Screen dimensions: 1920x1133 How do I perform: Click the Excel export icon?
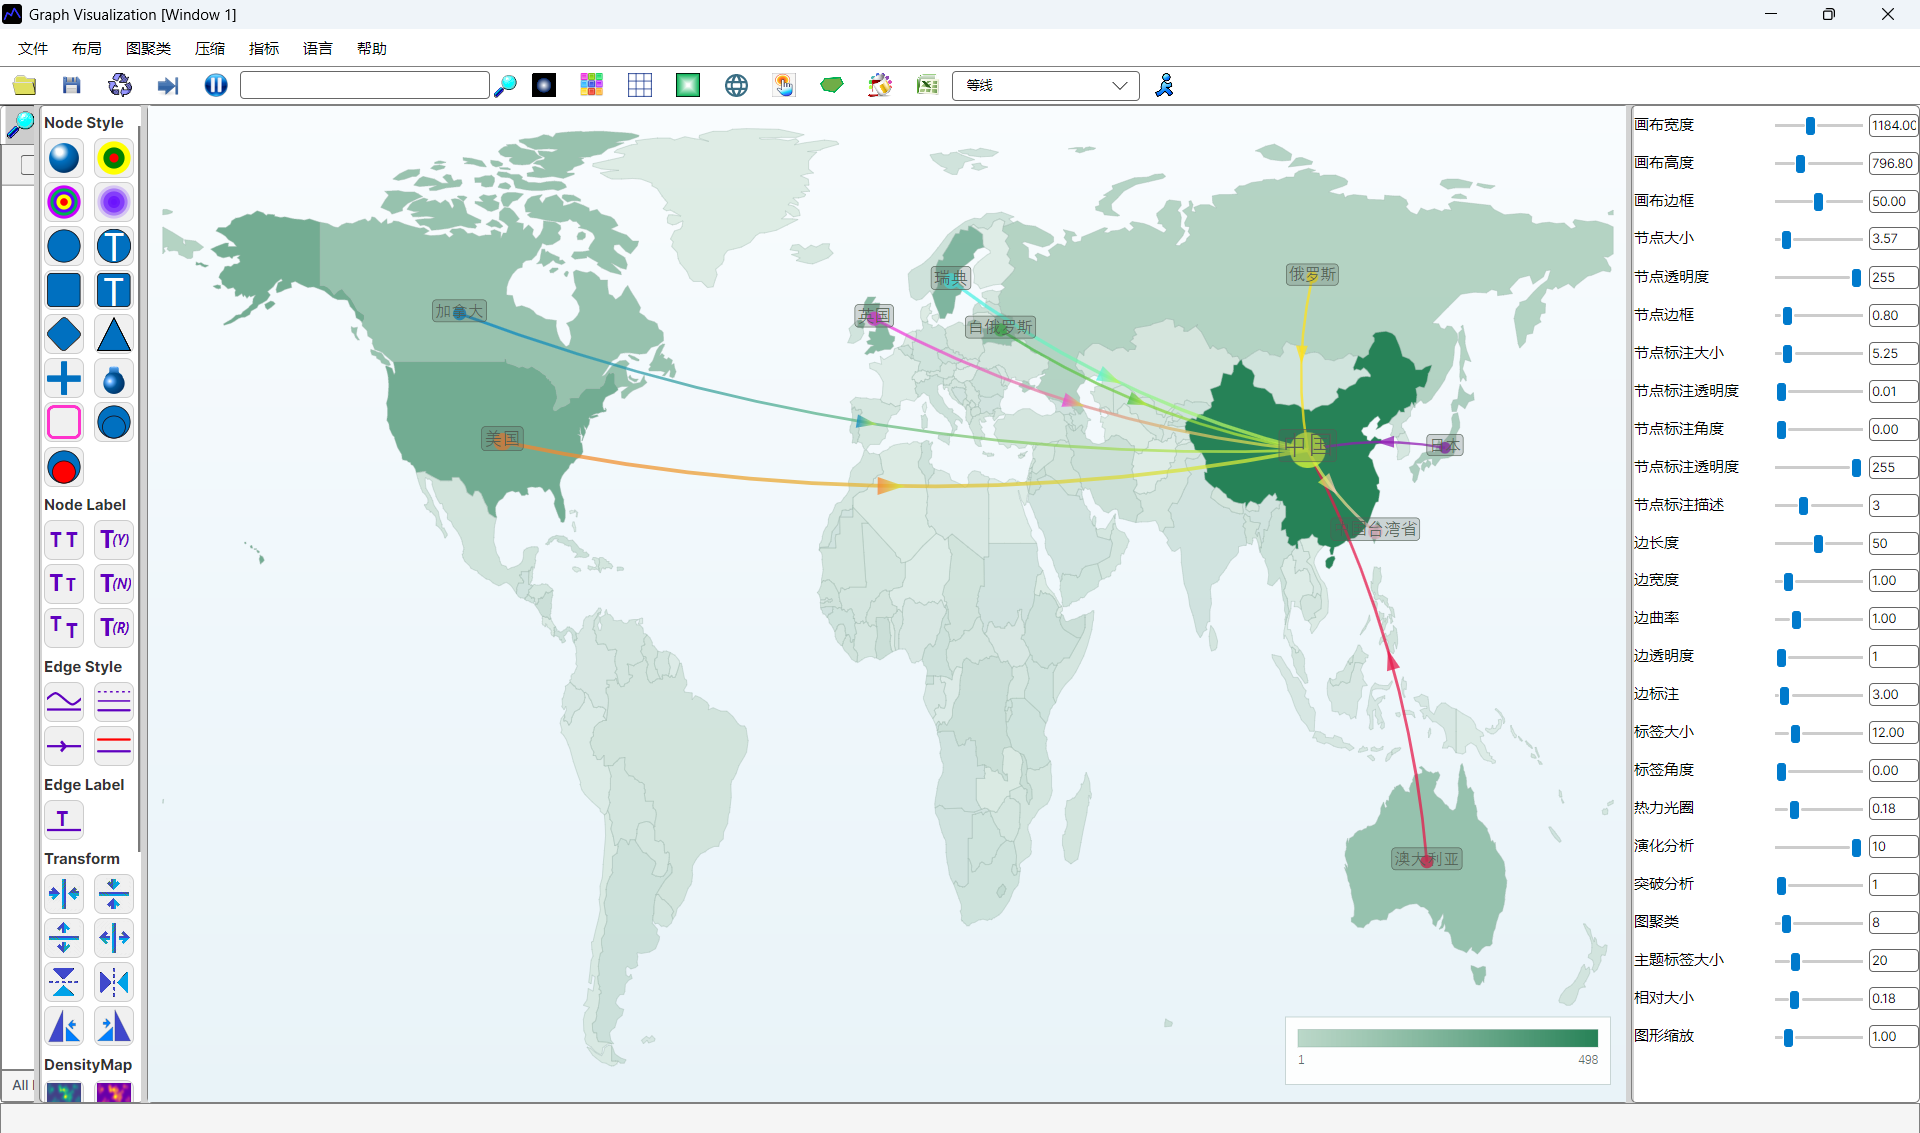(927, 86)
